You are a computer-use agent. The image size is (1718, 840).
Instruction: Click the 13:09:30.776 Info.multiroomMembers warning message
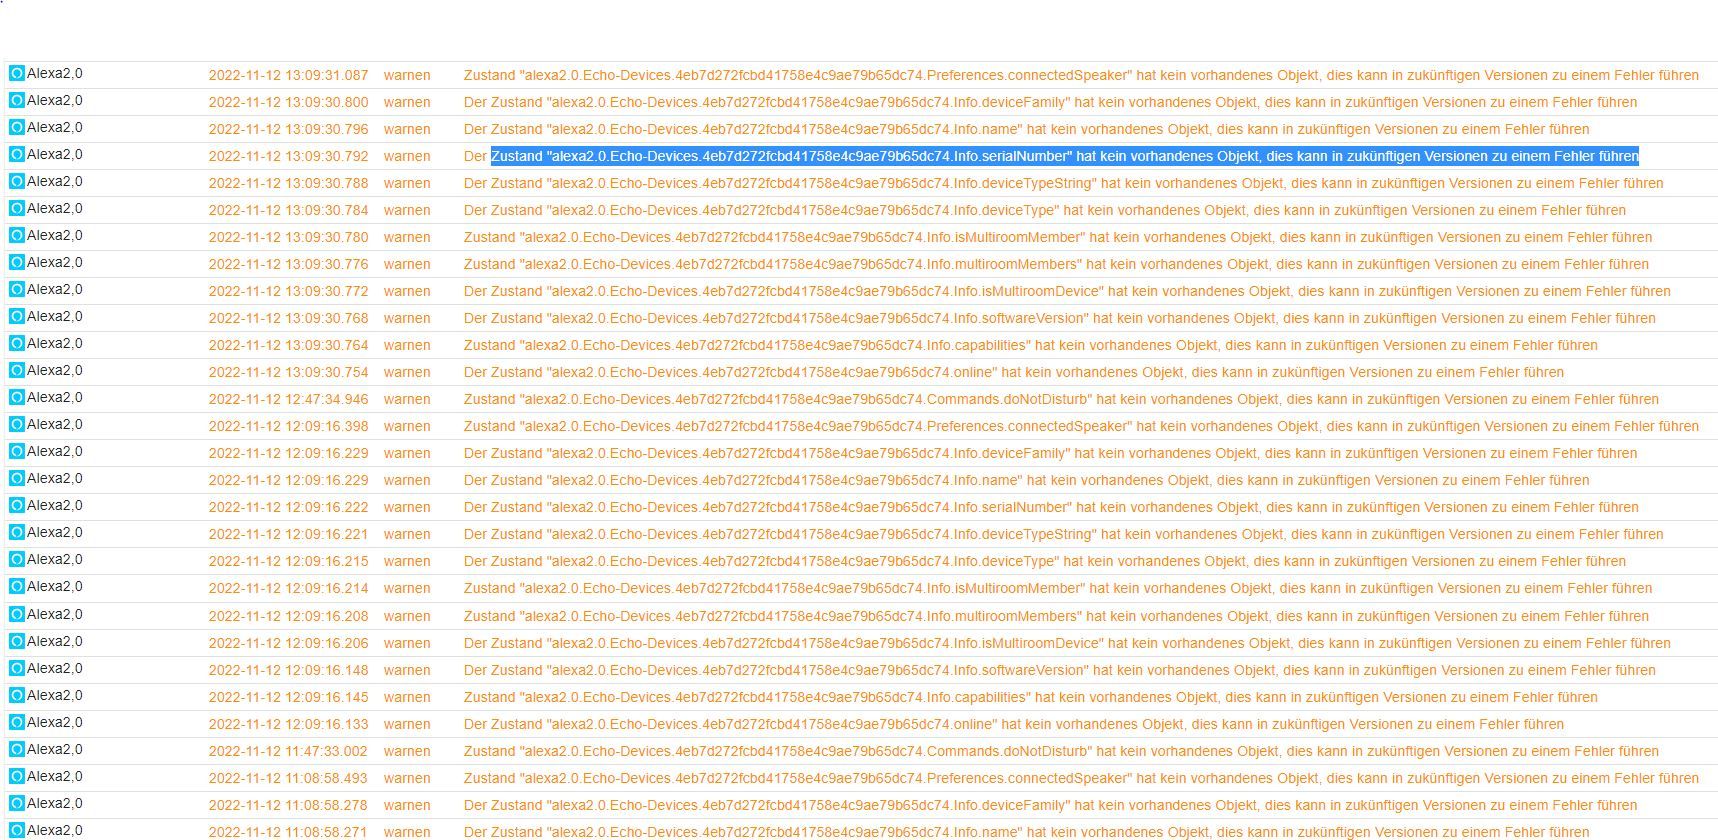[x=1056, y=264]
